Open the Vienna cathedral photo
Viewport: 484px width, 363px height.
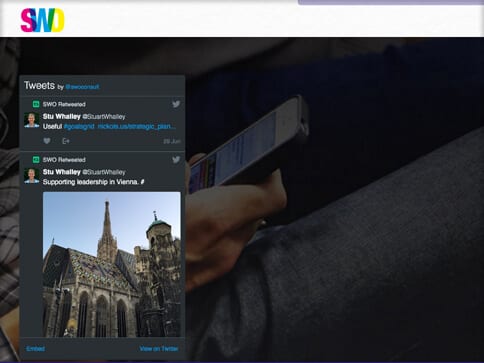[112, 264]
